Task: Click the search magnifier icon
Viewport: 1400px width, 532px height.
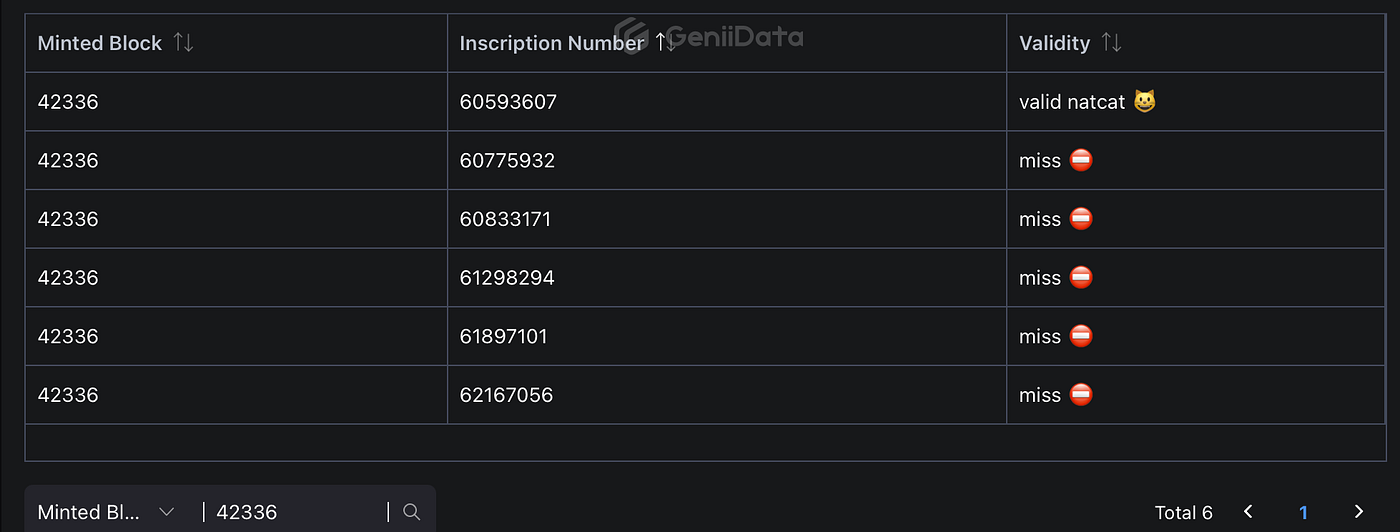Action: 411,512
